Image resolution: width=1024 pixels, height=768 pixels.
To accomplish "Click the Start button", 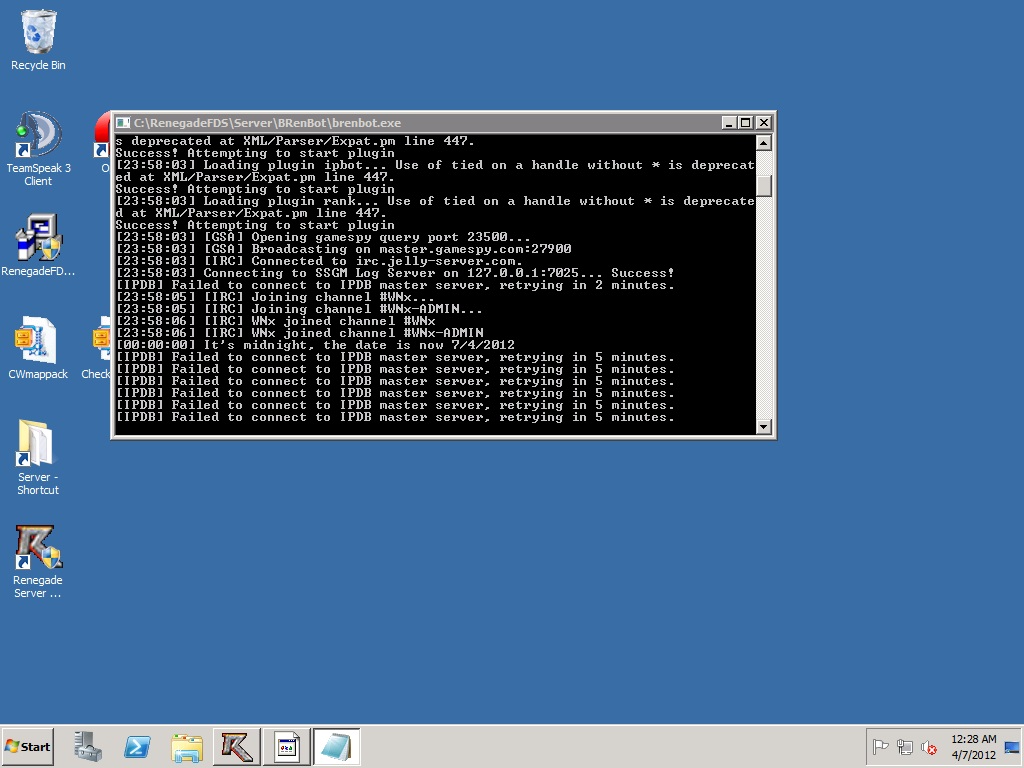I will 28,747.
